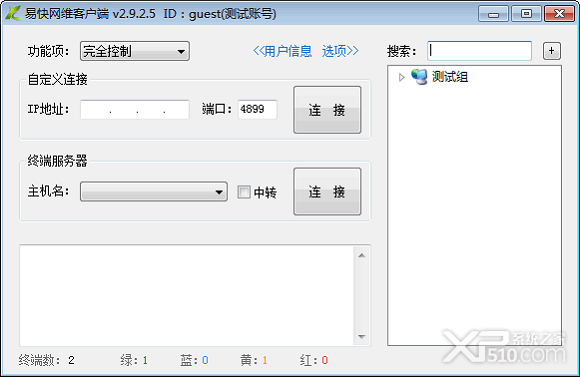580x377 pixels.
Task: Click the log area scroll up arrow
Action: (x=362, y=256)
